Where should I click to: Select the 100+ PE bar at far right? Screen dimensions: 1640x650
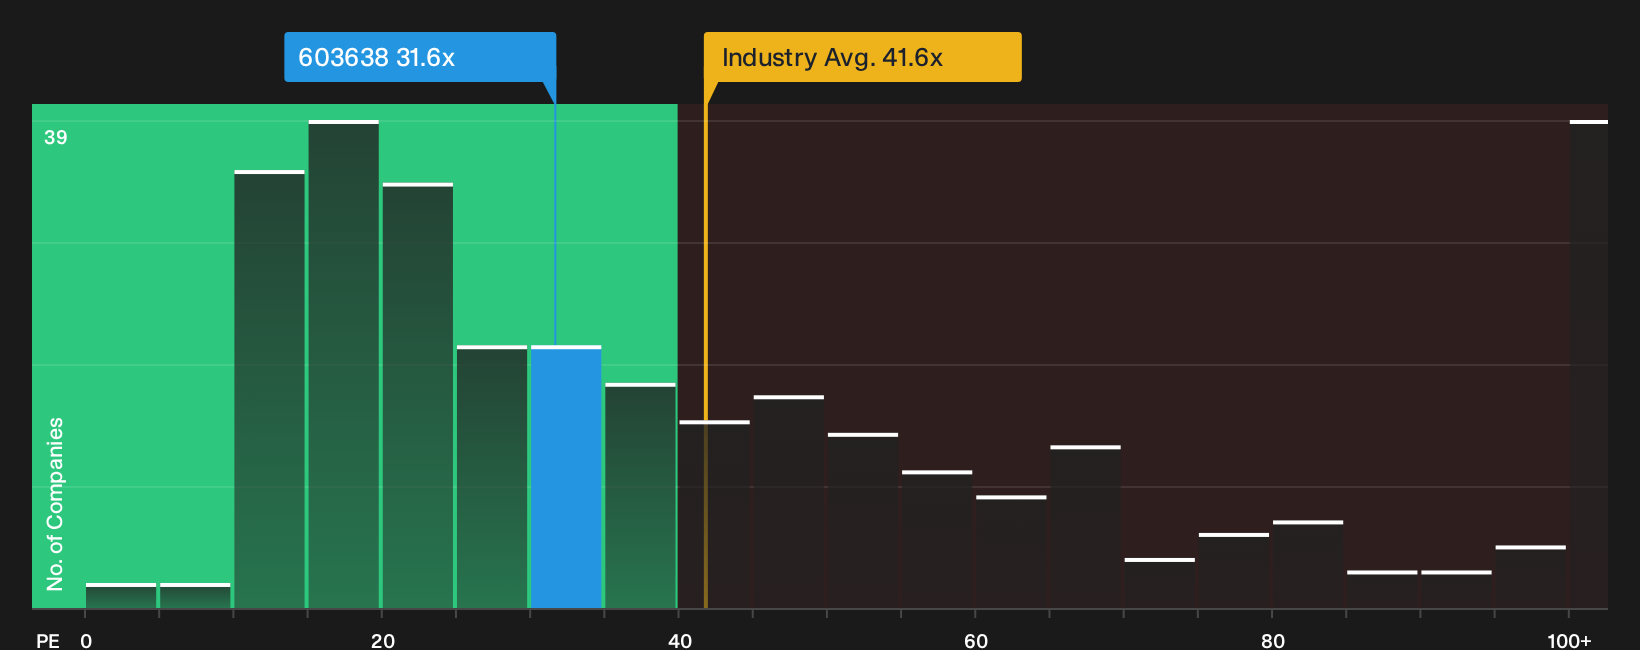[1589, 364]
